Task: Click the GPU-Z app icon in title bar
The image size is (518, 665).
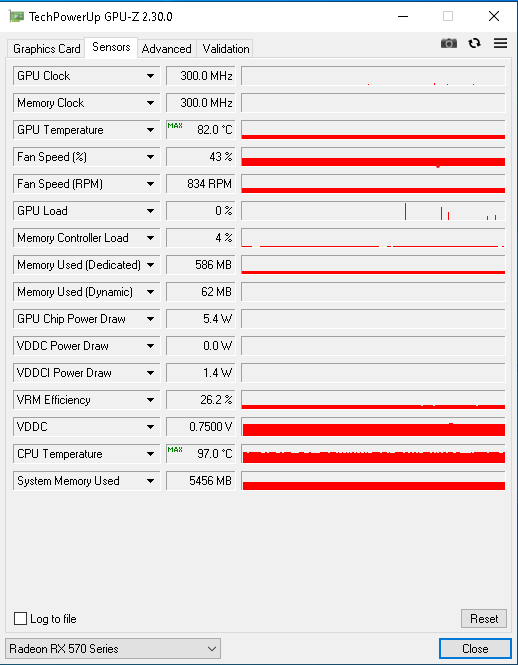Action: [16, 17]
